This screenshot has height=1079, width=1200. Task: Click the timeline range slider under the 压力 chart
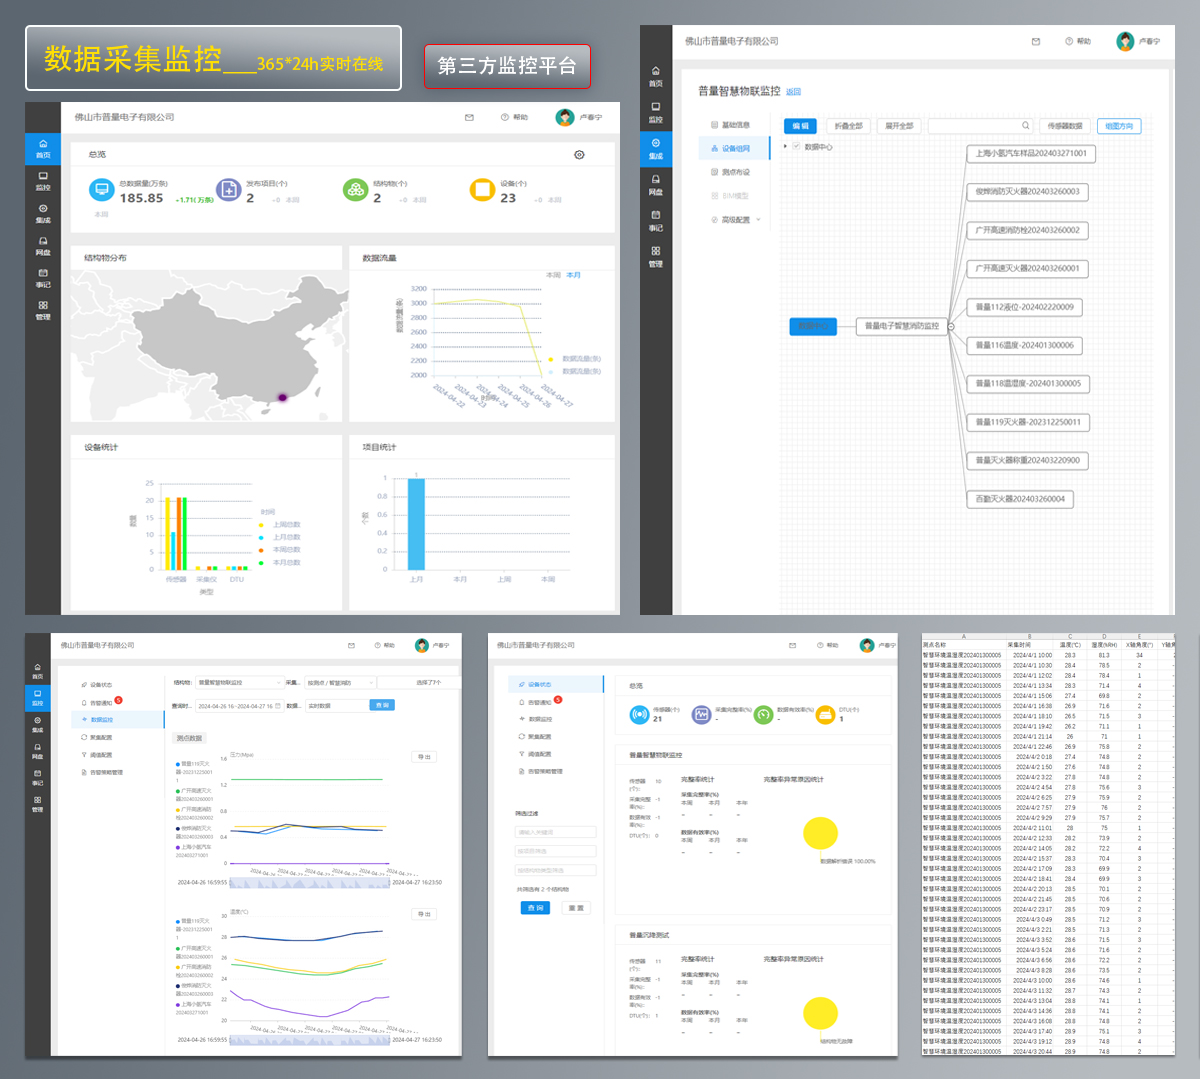pos(309,883)
